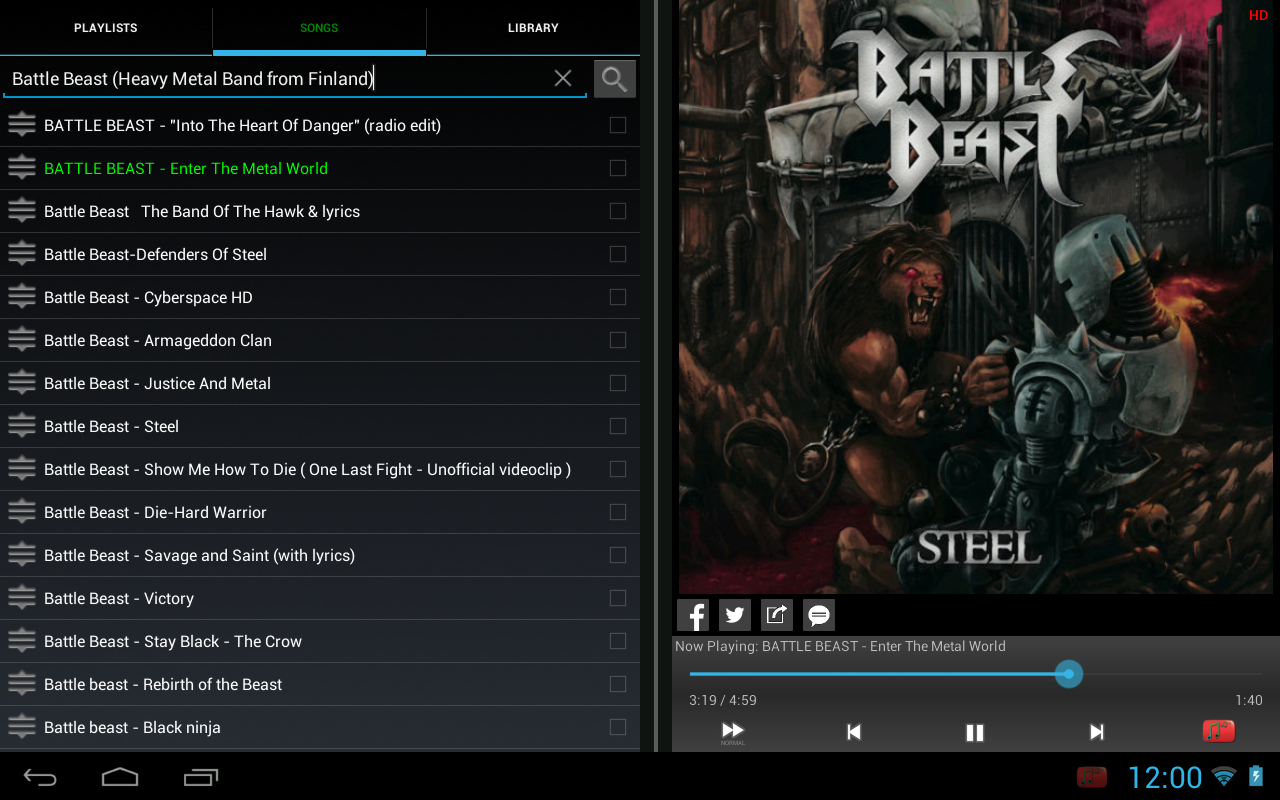This screenshot has height=800, width=1280.
Task: Grab the handle of Cyberspace HD row
Action: (22, 297)
